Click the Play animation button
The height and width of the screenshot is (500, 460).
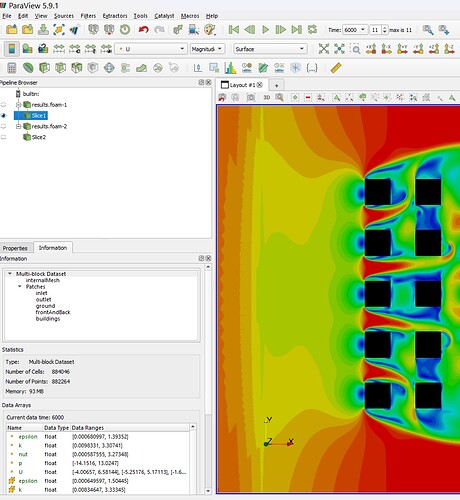[x=265, y=30]
